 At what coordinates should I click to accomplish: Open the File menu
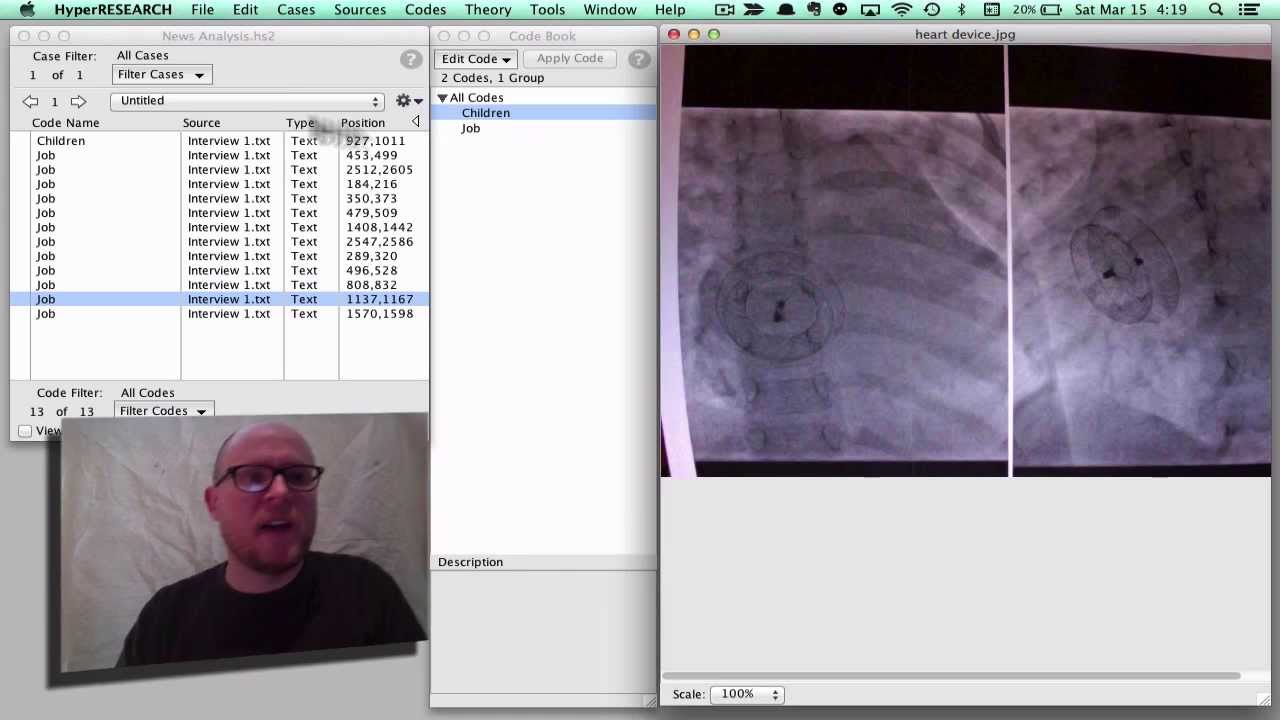pos(202,10)
